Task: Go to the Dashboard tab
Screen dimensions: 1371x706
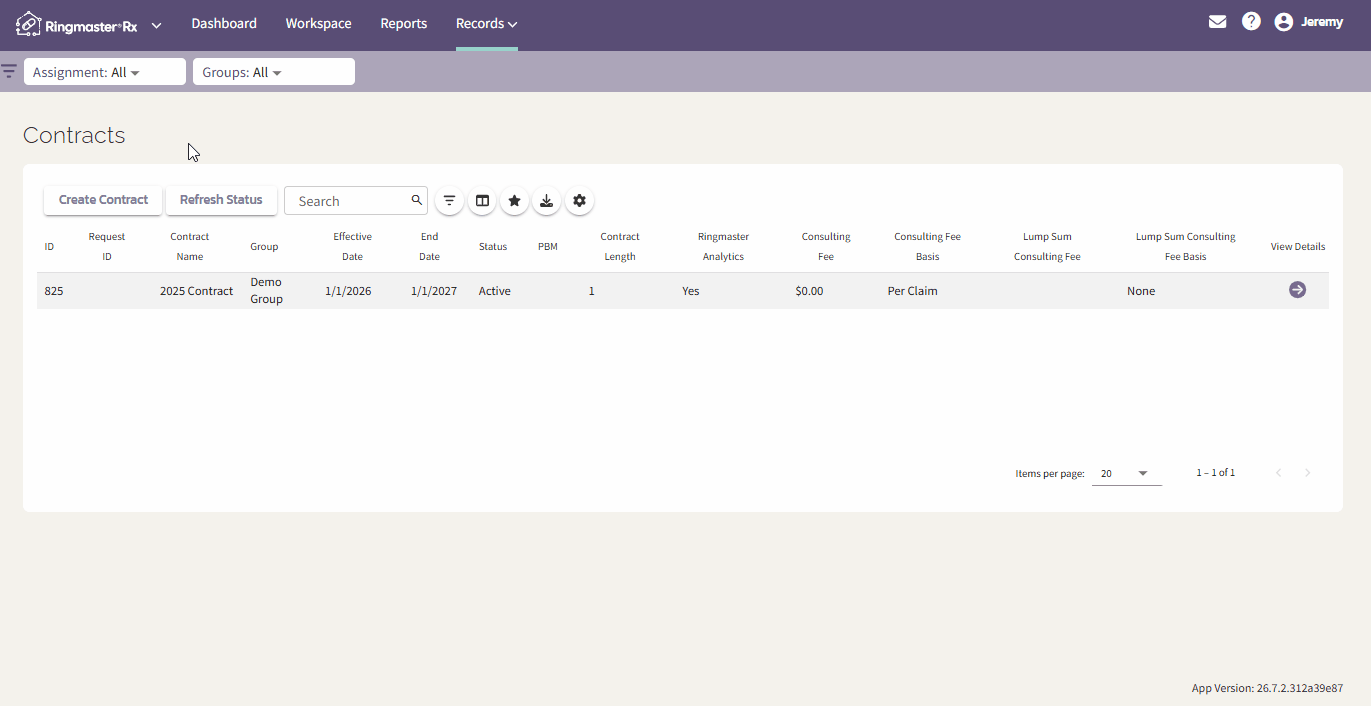Action: [x=224, y=24]
